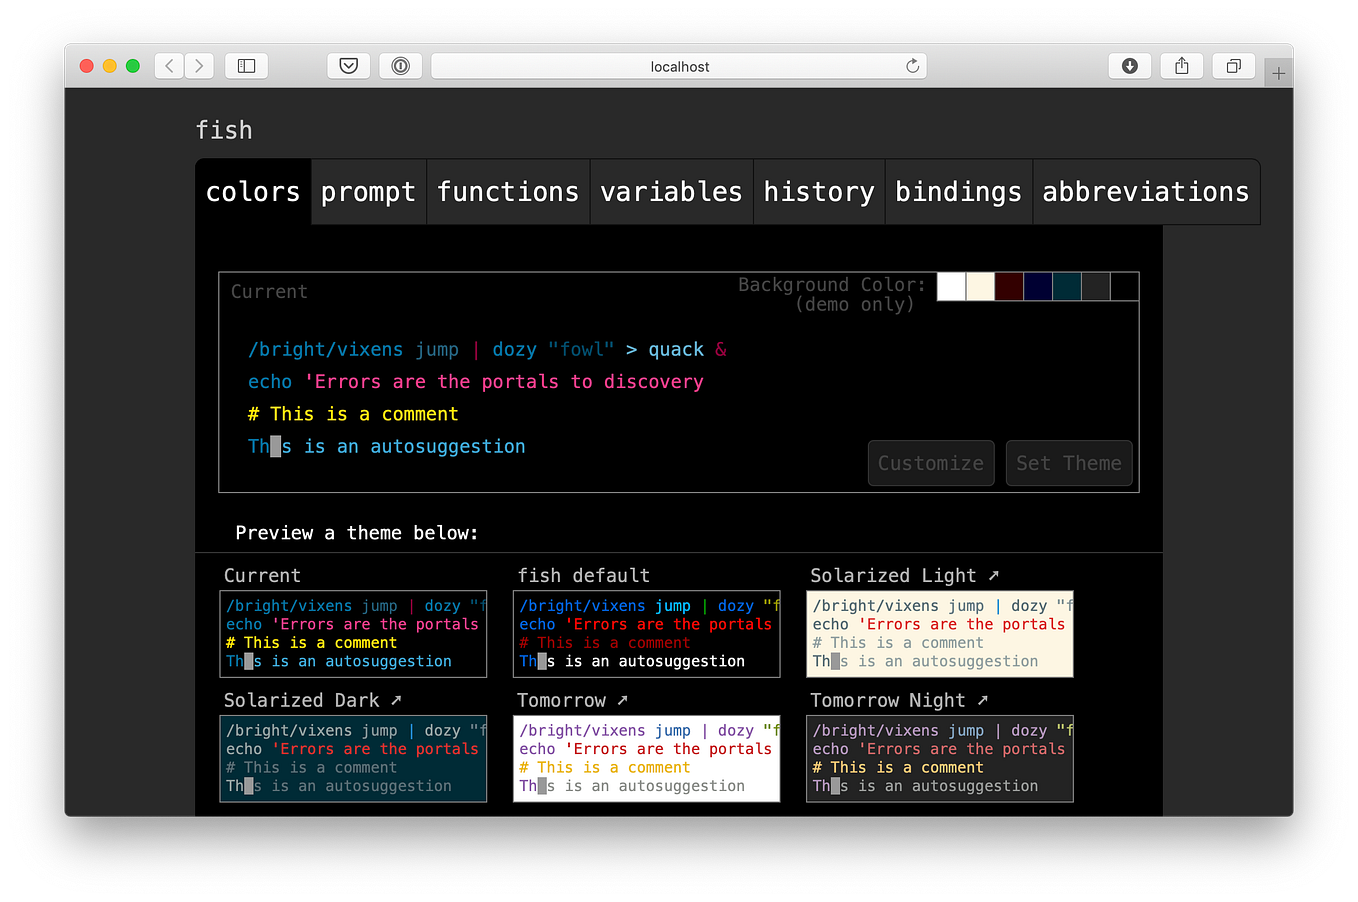Viewport: 1358px width, 902px height.
Task: Pick the navy blue background swatch
Action: [1038, 286]
